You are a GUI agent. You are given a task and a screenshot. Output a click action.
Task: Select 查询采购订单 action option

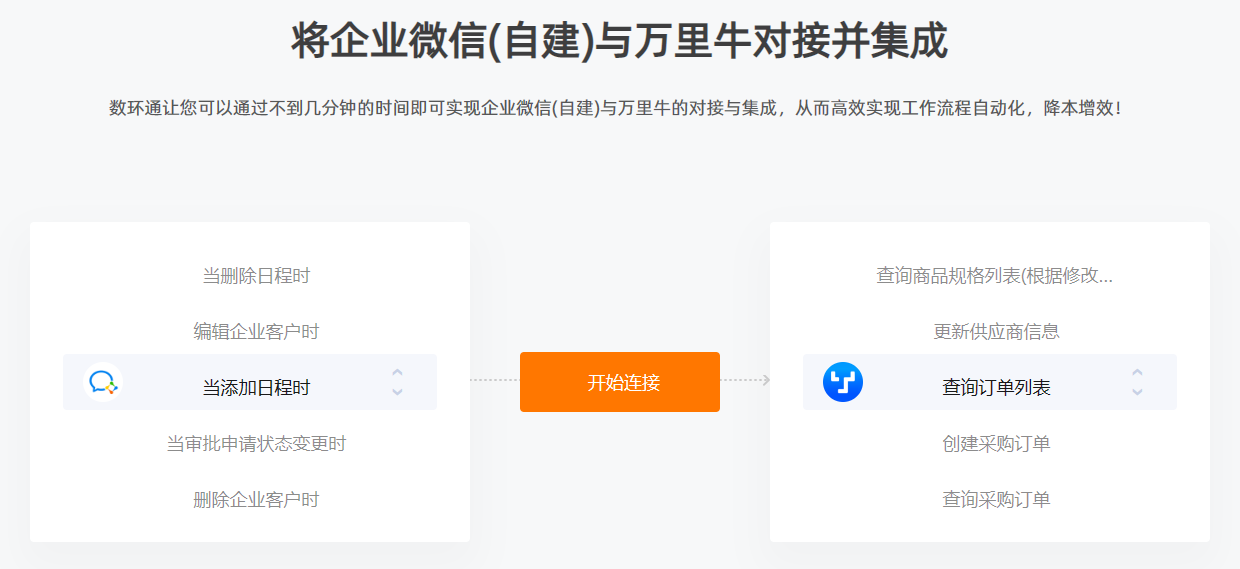click(996, 500)
